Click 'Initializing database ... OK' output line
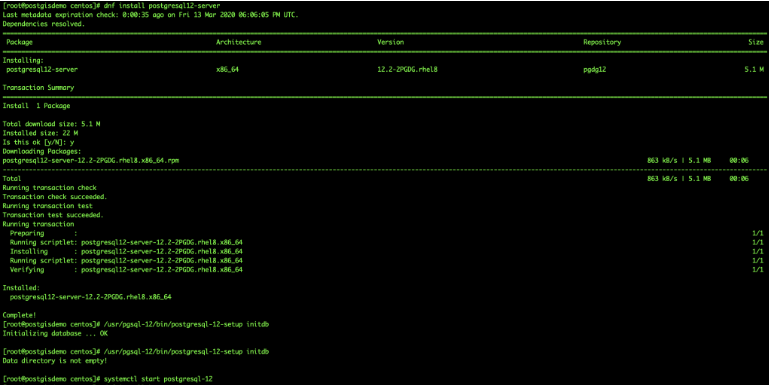The image size is (769, 385). tap(55, 334)
